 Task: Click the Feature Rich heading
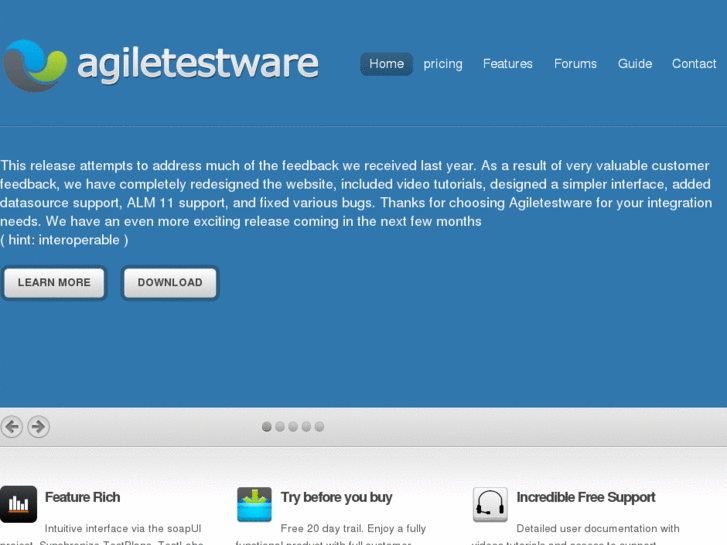tap(83, 497)
